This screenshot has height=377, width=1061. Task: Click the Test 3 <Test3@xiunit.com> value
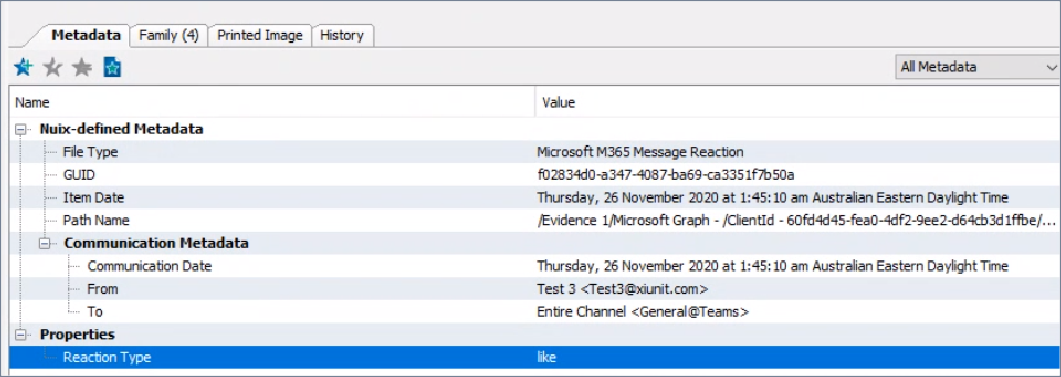pyautogui.click(x=623, y=289)
